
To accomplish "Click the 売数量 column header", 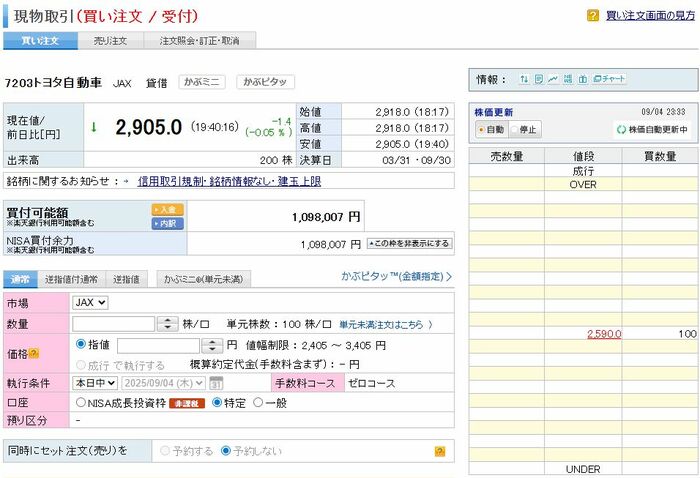I will (x=507, y=157).
